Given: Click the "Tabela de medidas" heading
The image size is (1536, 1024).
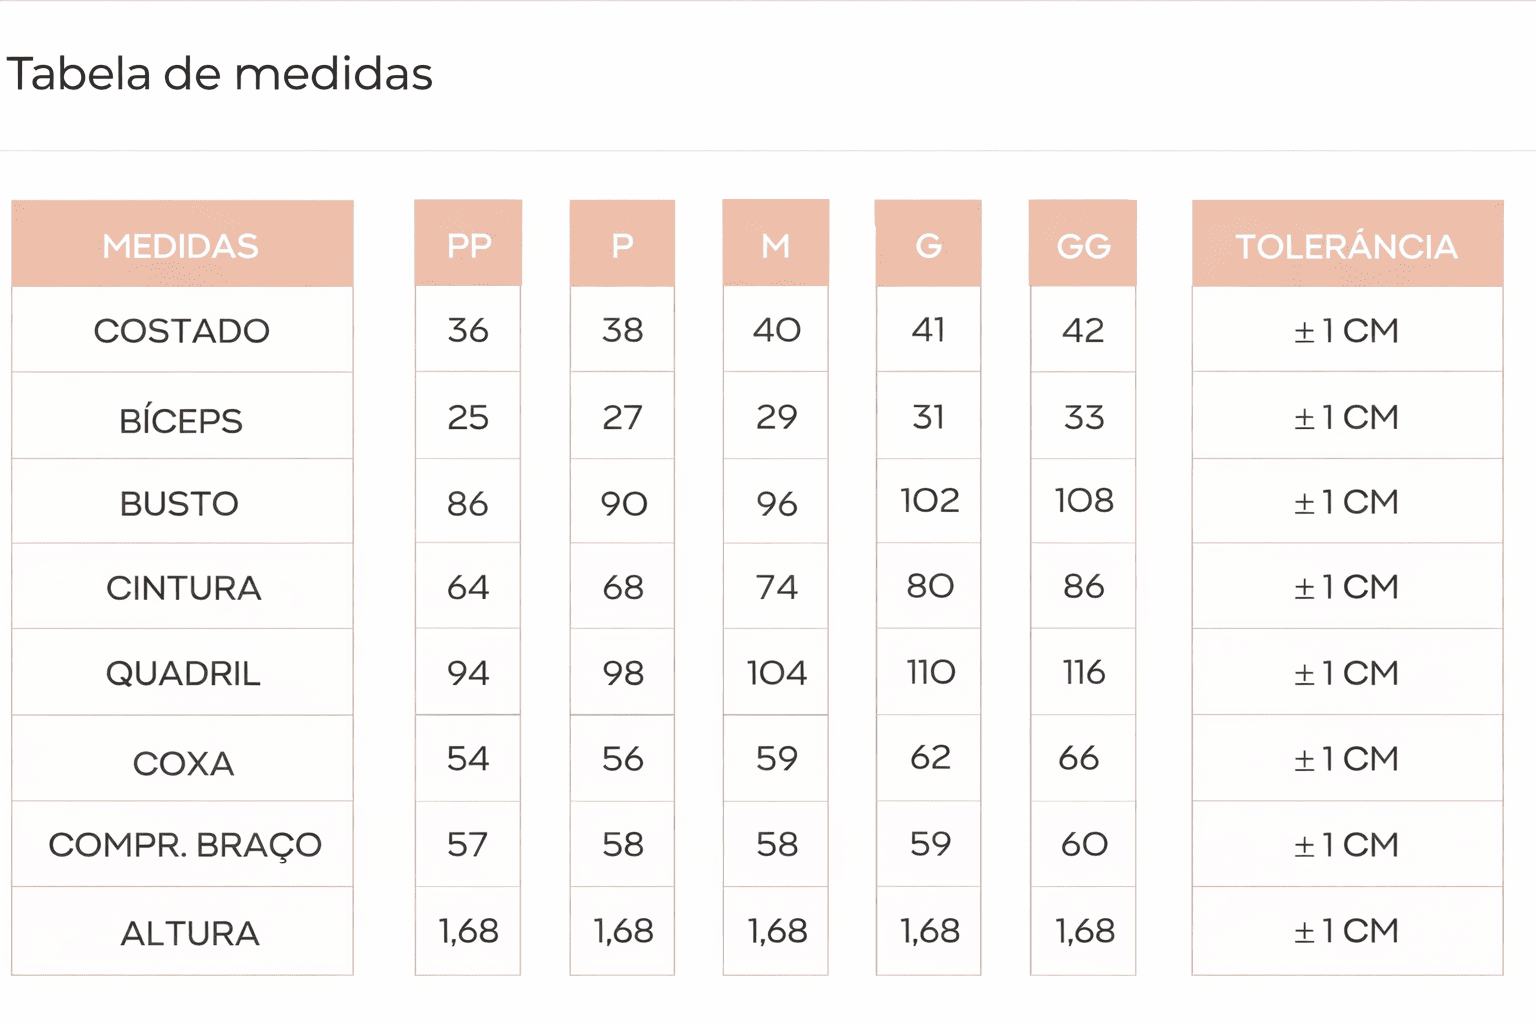Looking at the screenshot, I should [x=220, y=74].
